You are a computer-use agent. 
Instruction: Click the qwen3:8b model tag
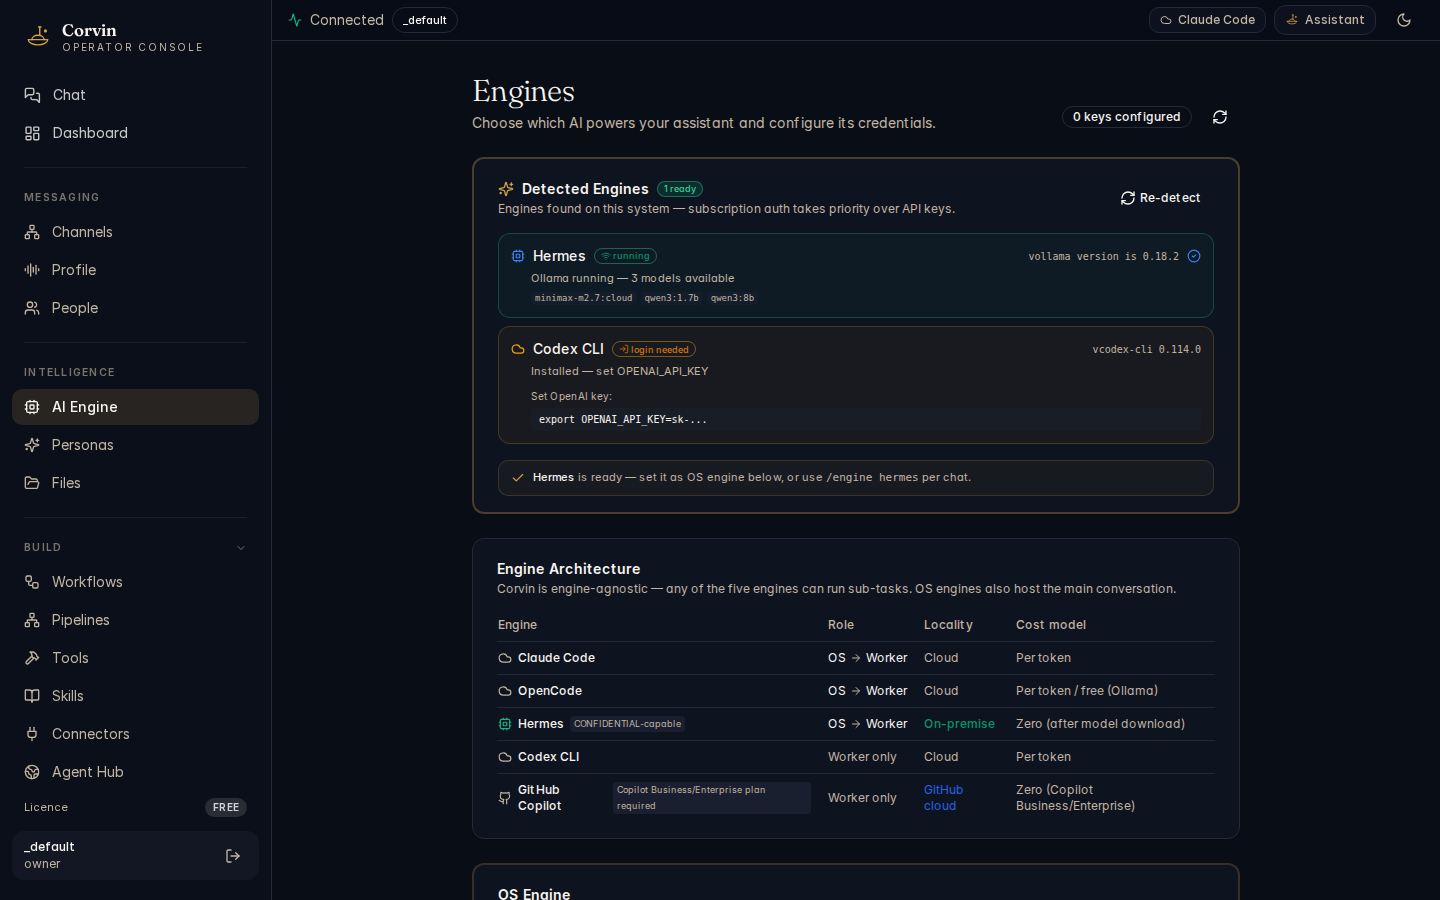point(733,298)
